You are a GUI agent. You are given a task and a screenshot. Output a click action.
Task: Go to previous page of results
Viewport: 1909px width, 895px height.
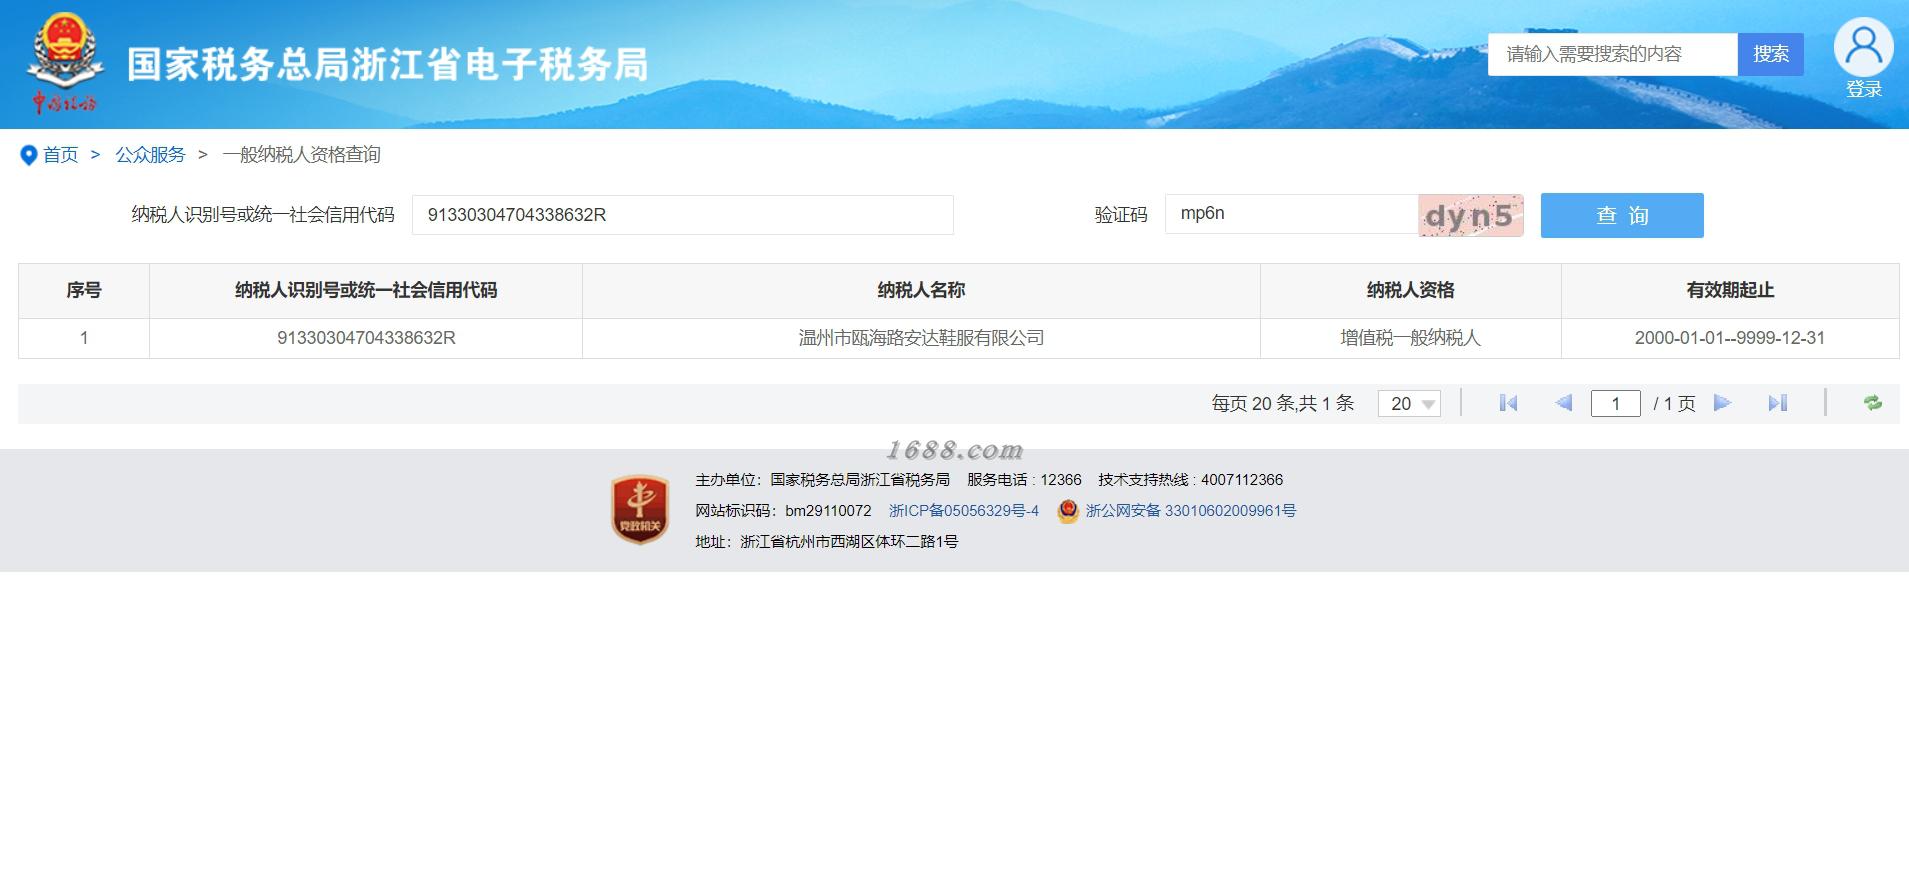[1564, 403]
